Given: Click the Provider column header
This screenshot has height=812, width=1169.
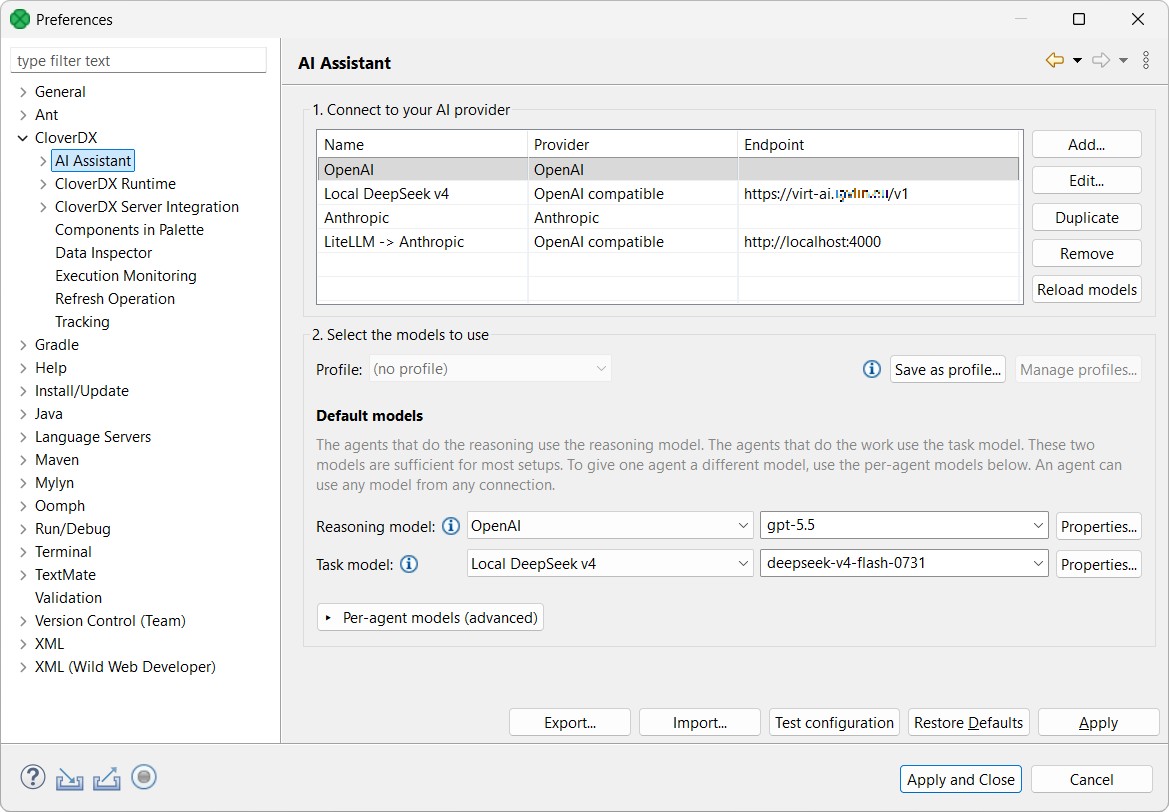Looking at the screenshot, I should pyautogui.click(x=632, y=145).
